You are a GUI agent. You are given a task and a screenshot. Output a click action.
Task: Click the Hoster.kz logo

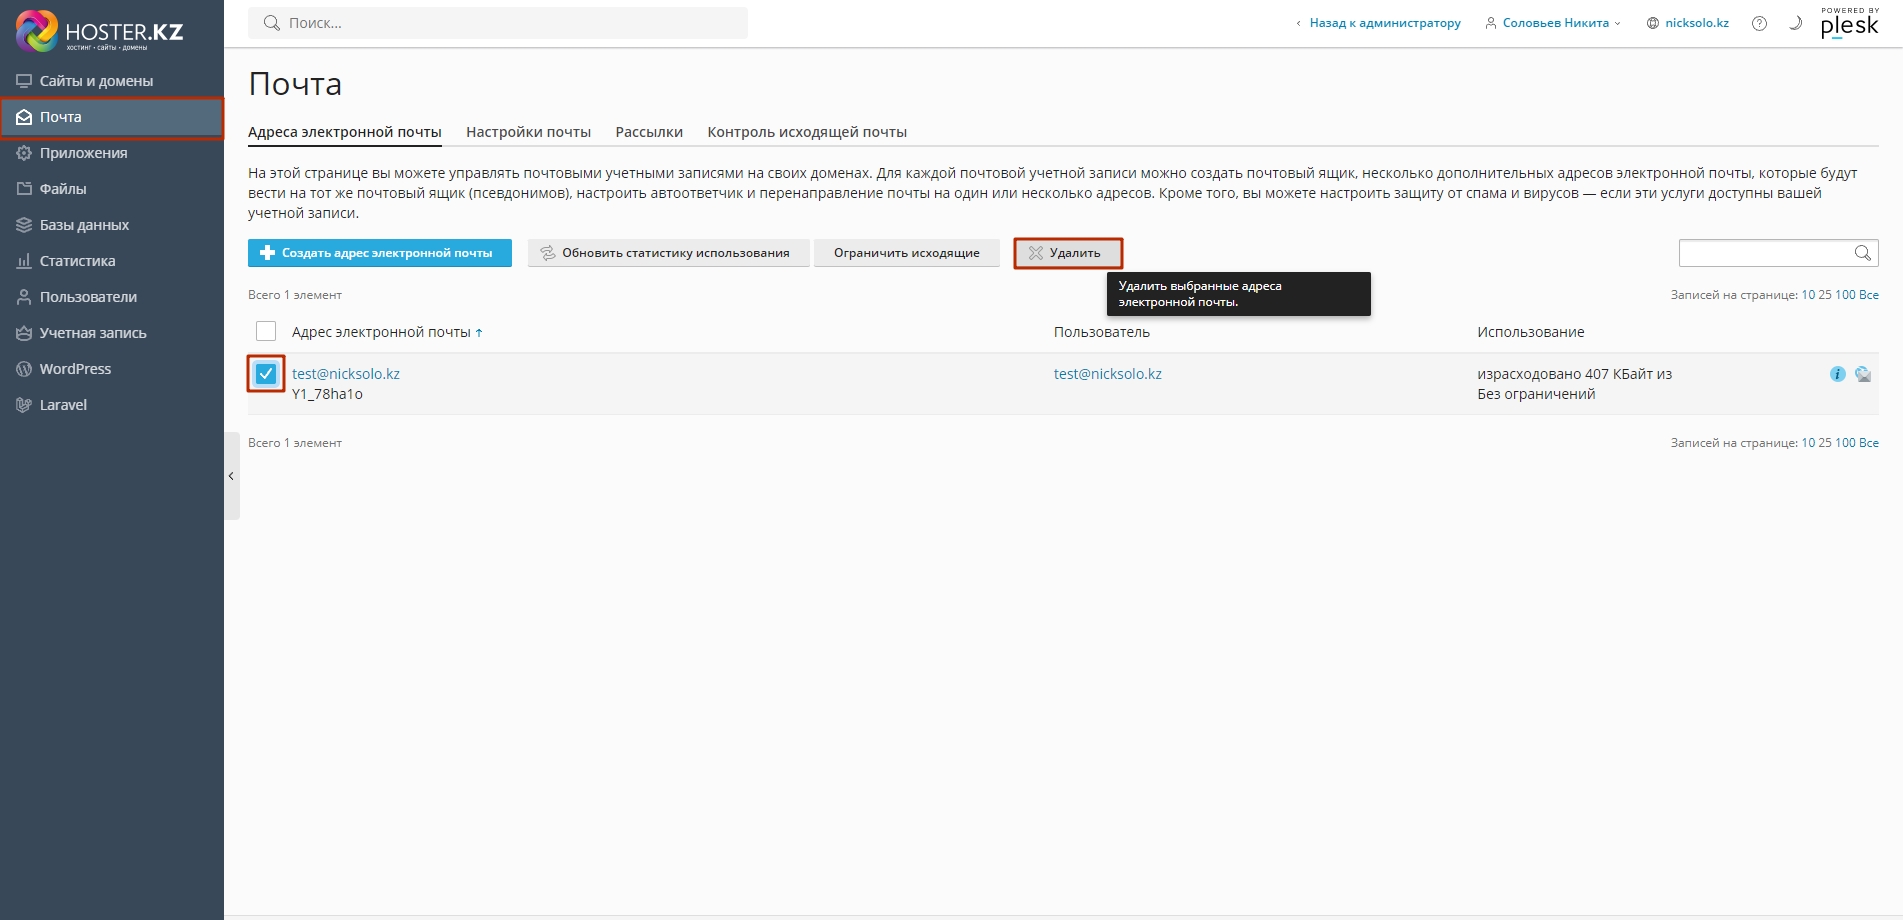point(99,31)
